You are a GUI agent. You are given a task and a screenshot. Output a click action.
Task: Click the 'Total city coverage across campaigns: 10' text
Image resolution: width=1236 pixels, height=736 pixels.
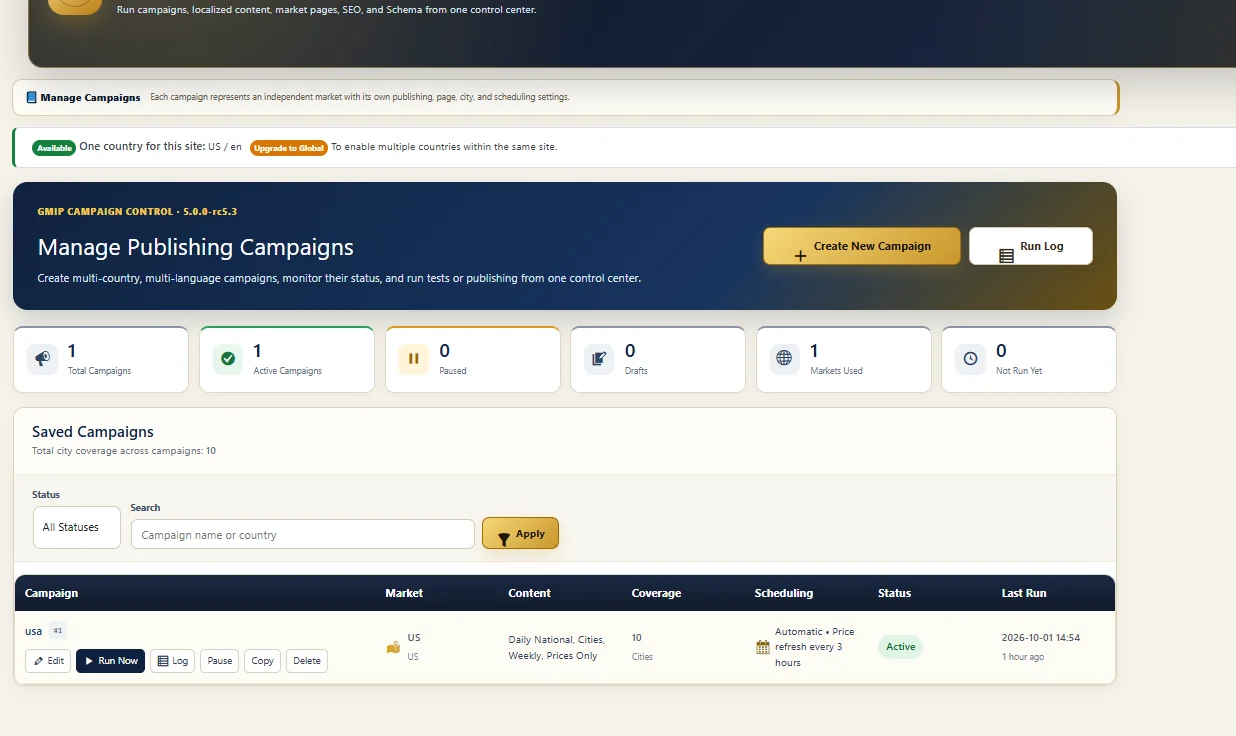coord(124,451)
